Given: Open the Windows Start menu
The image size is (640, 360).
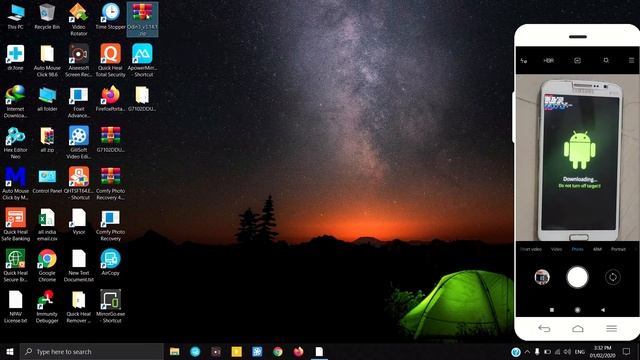Looking at the screenshot, I should 10,351.
